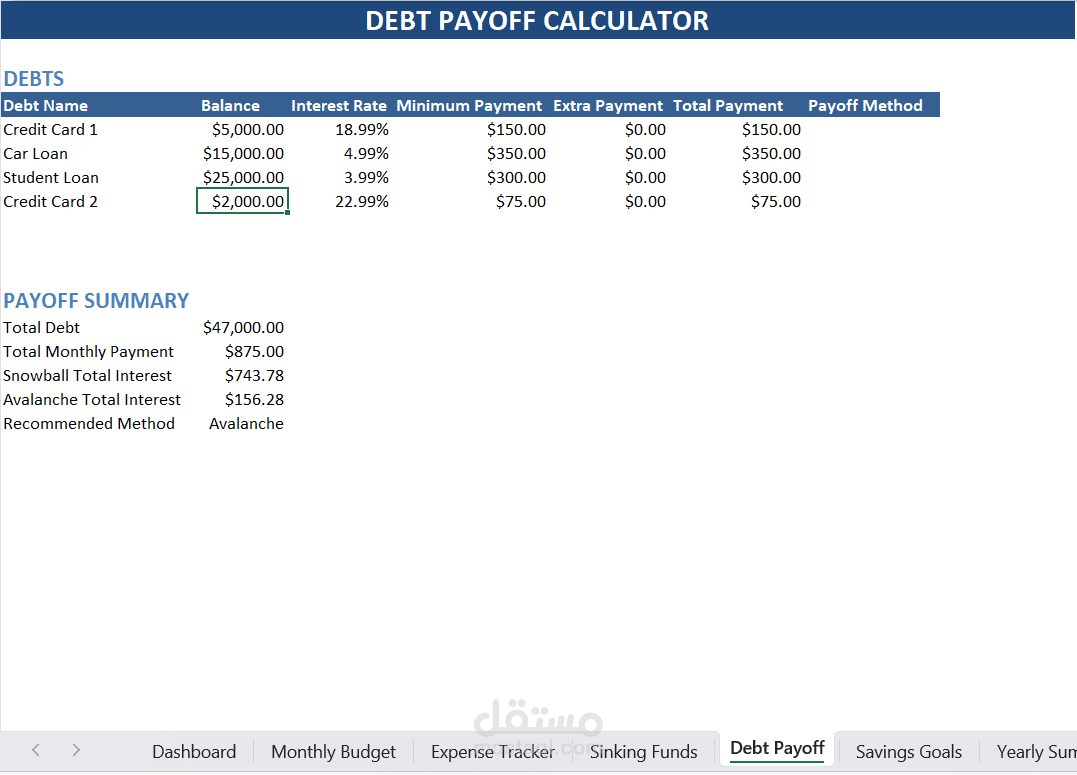Select Credit Card 1 minimum payment $150.00
Viewport: 1077px width, 775px height.
coord(517,130)
